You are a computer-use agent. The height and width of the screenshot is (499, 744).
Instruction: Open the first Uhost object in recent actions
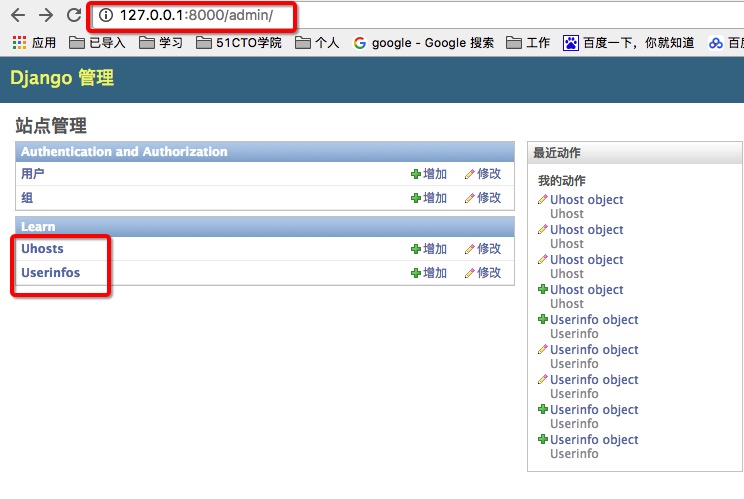tap(586, 200)
